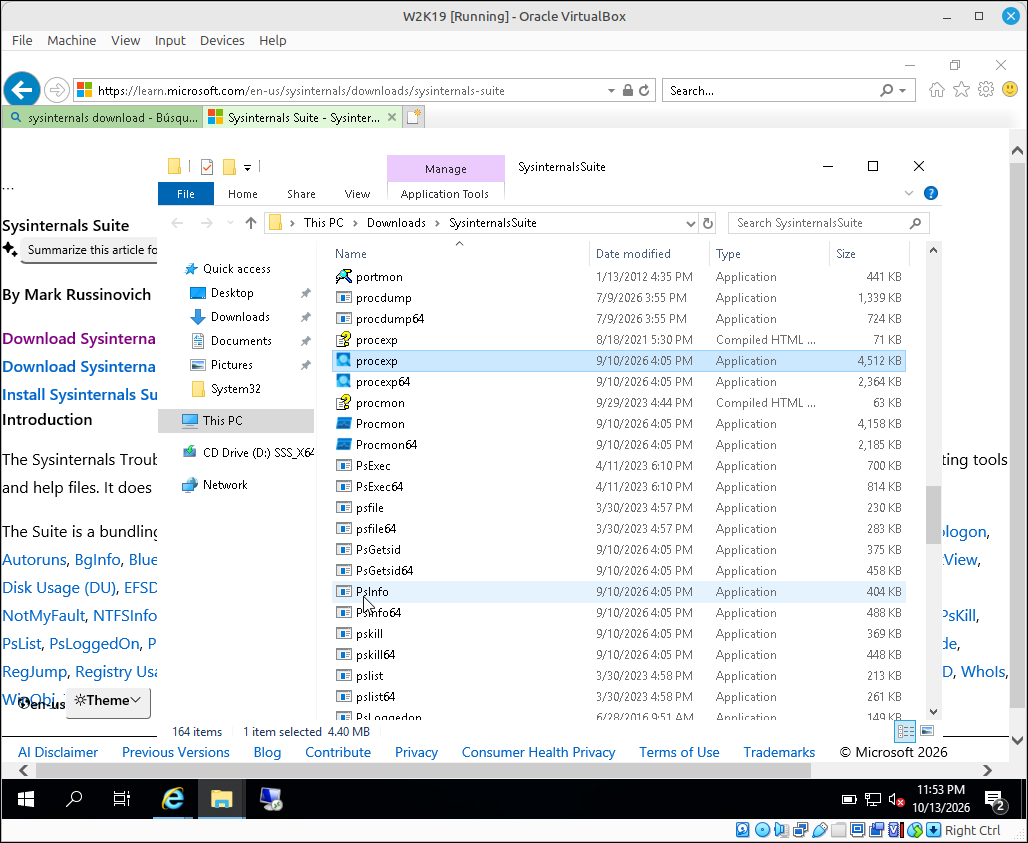Viewport: 1028px width, 843px height.
Task: Click the IE back arrow button
Action: pos(22,90)
